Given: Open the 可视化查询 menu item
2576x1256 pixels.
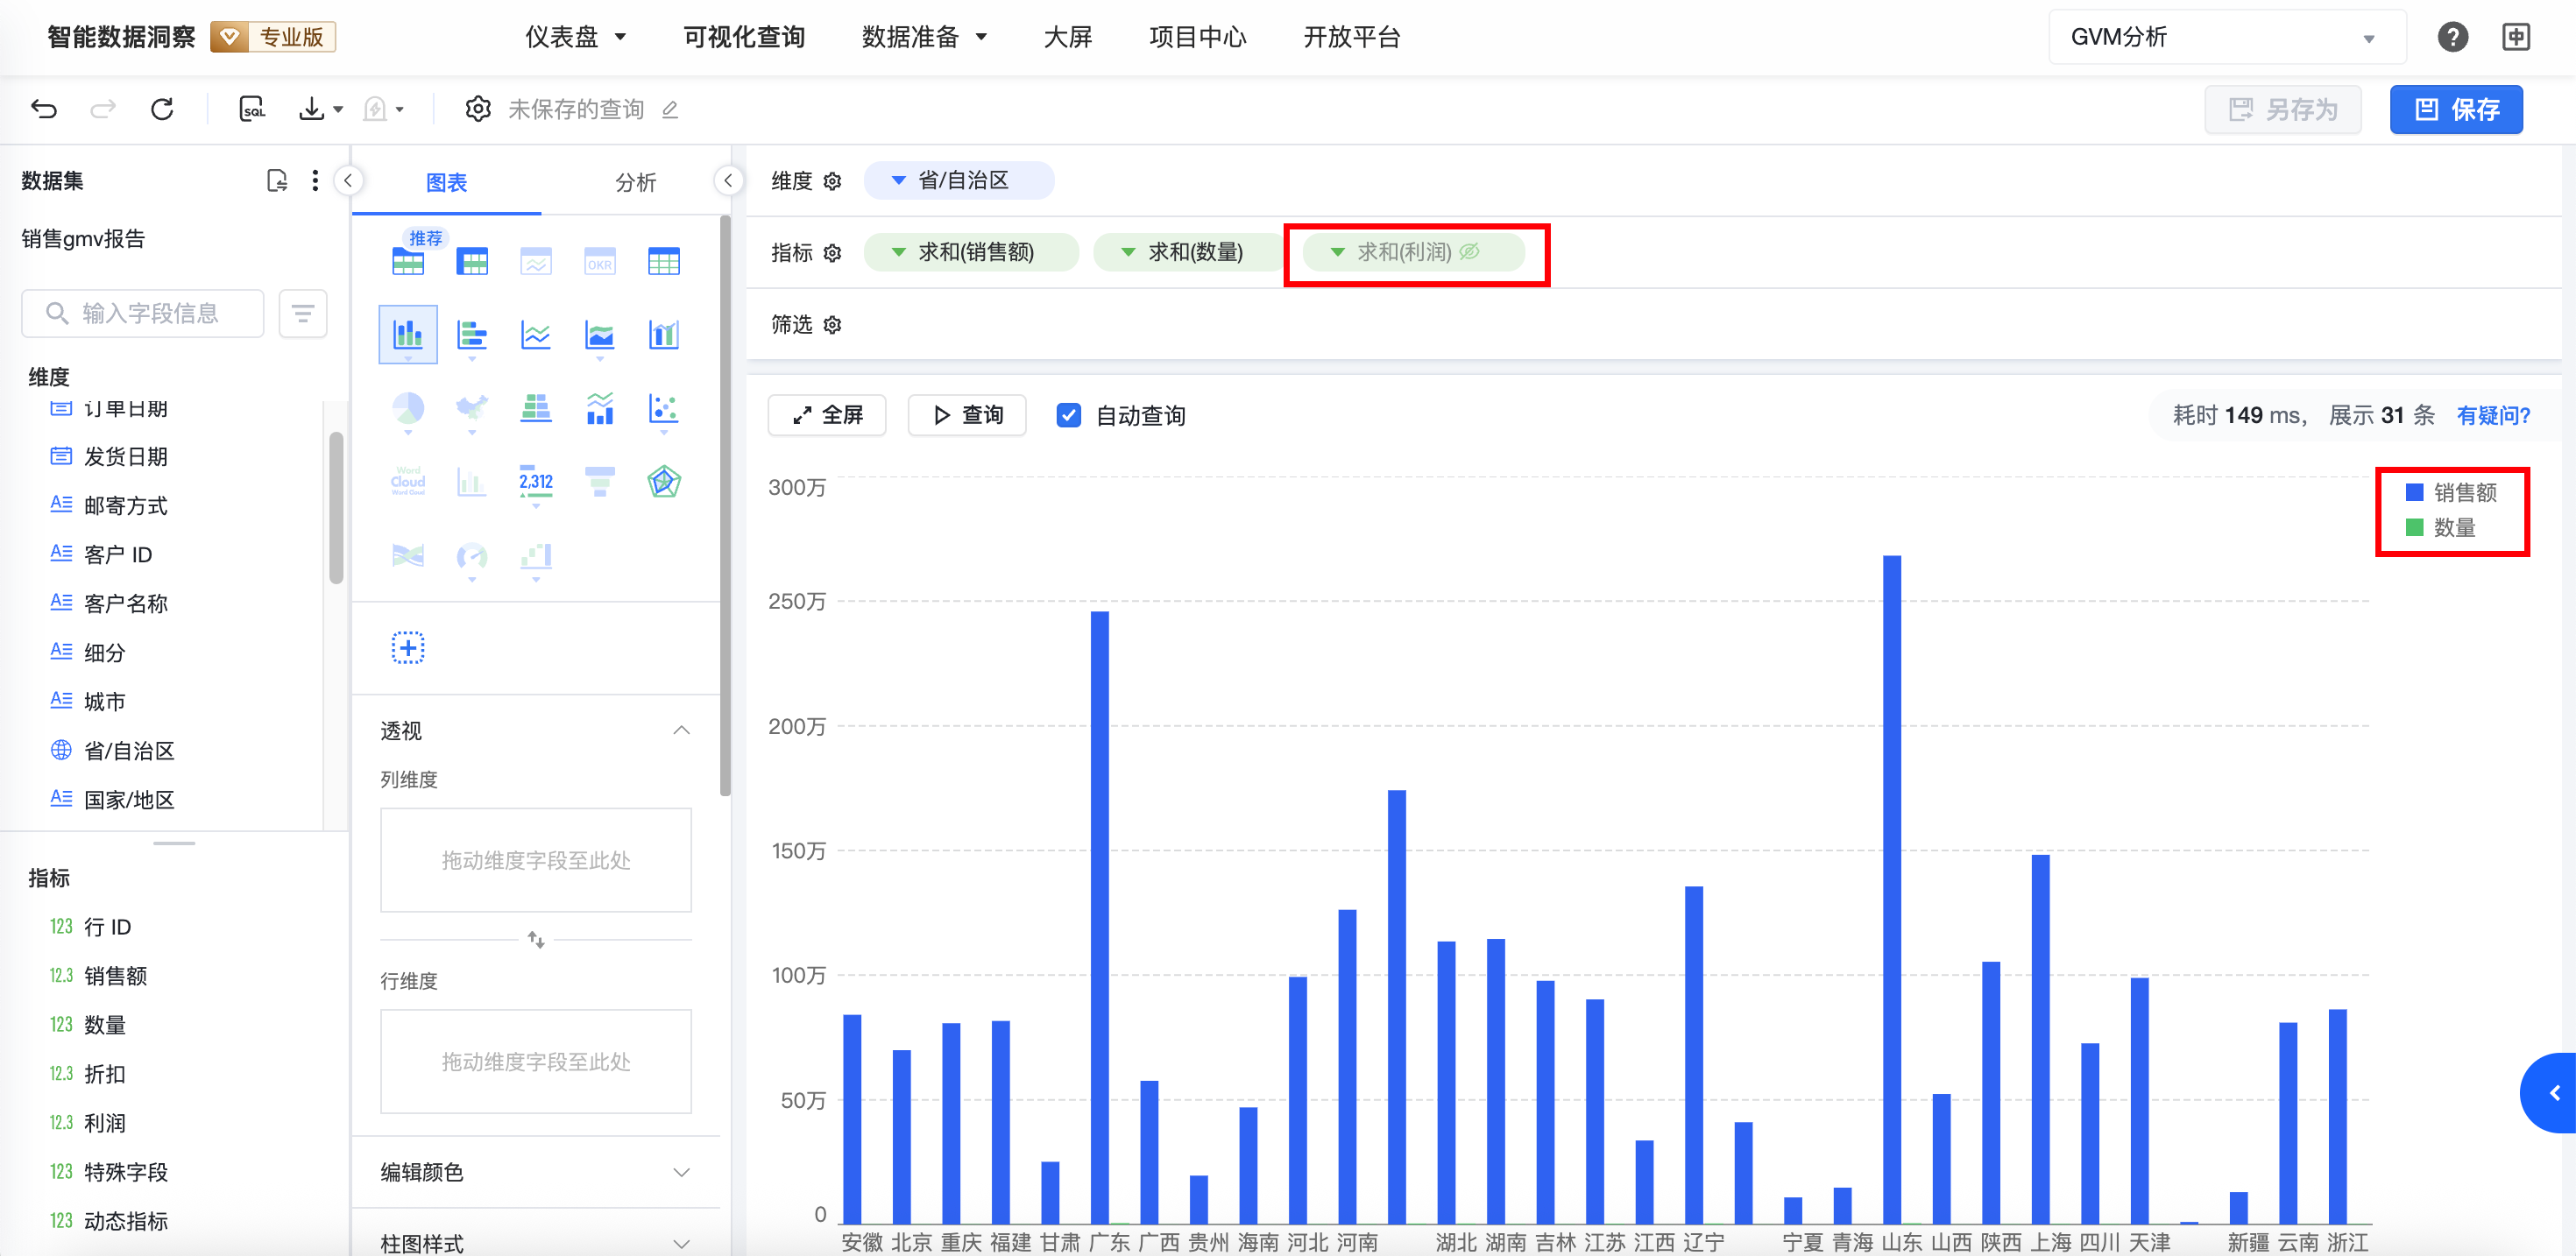Looking at the screenshot, I should tap(743, 37).
